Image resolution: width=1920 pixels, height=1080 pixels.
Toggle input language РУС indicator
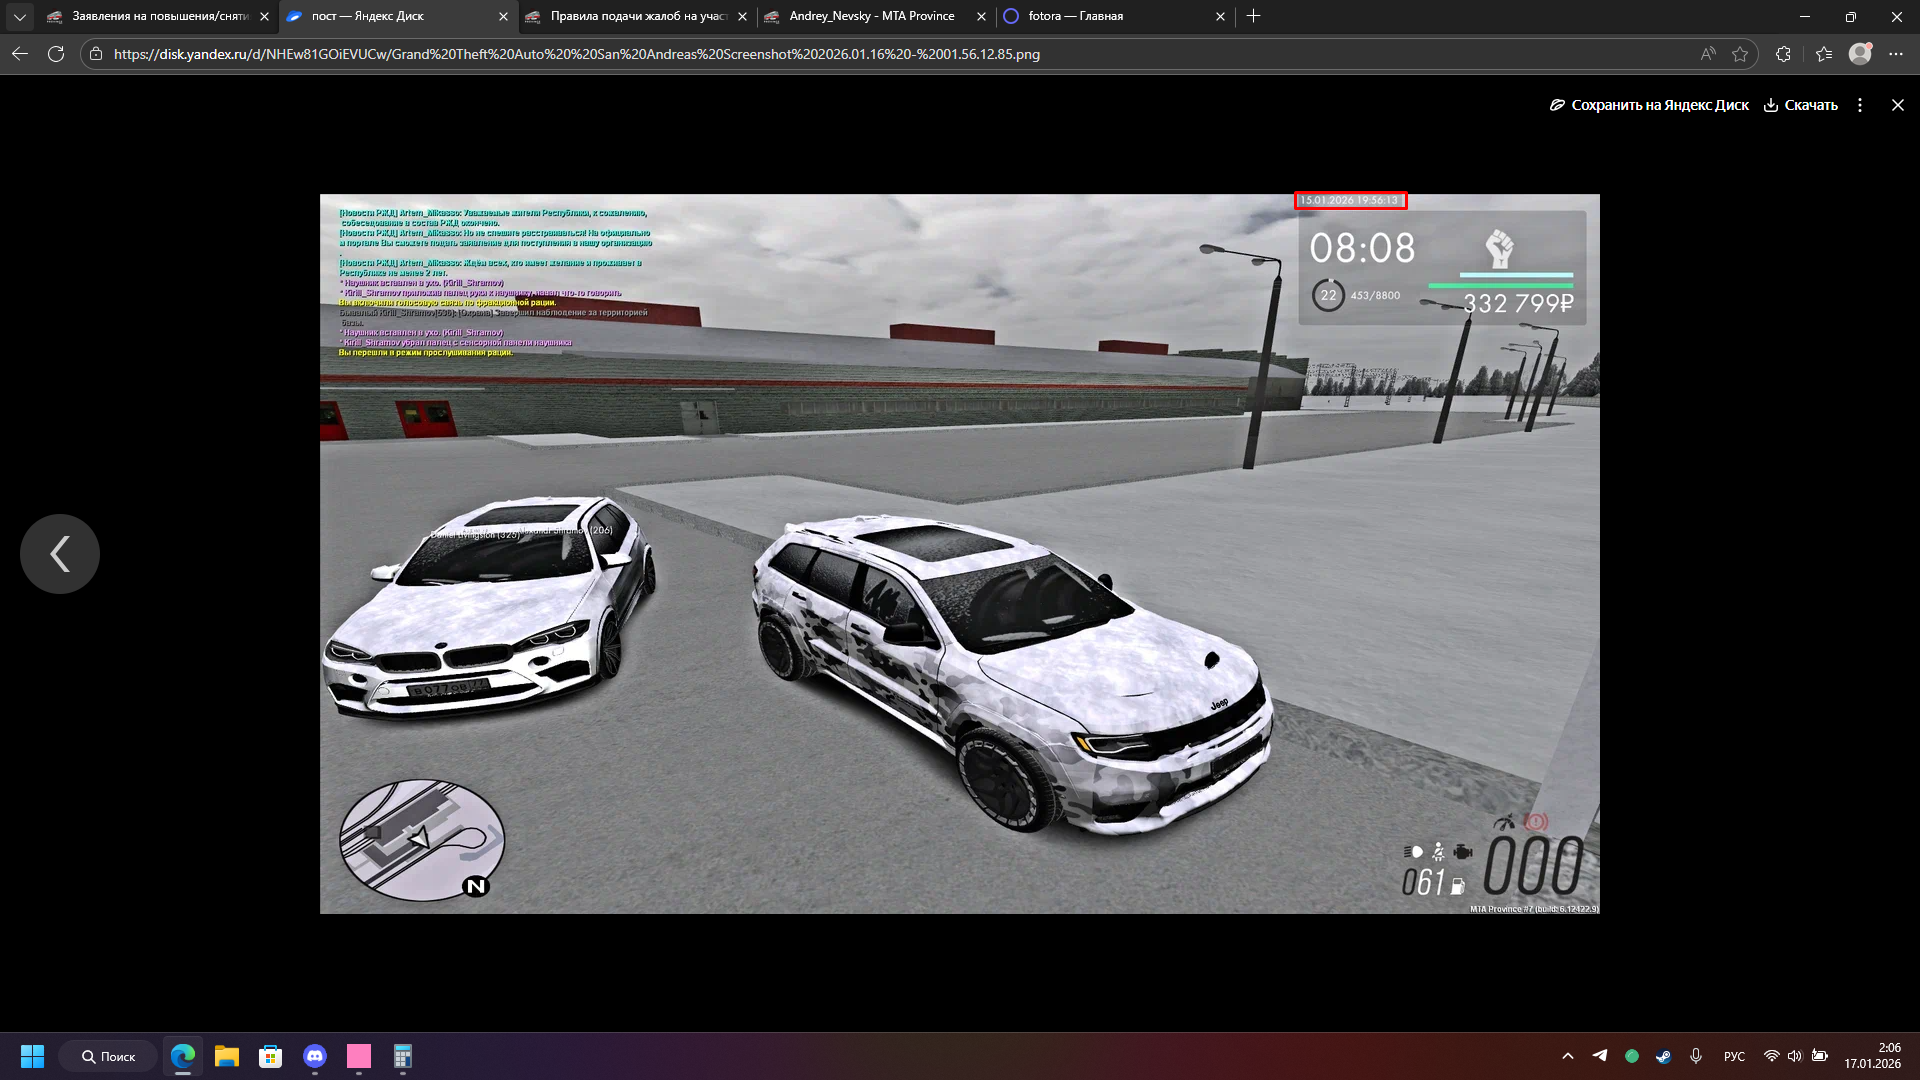click(x=1734, y=1056)
